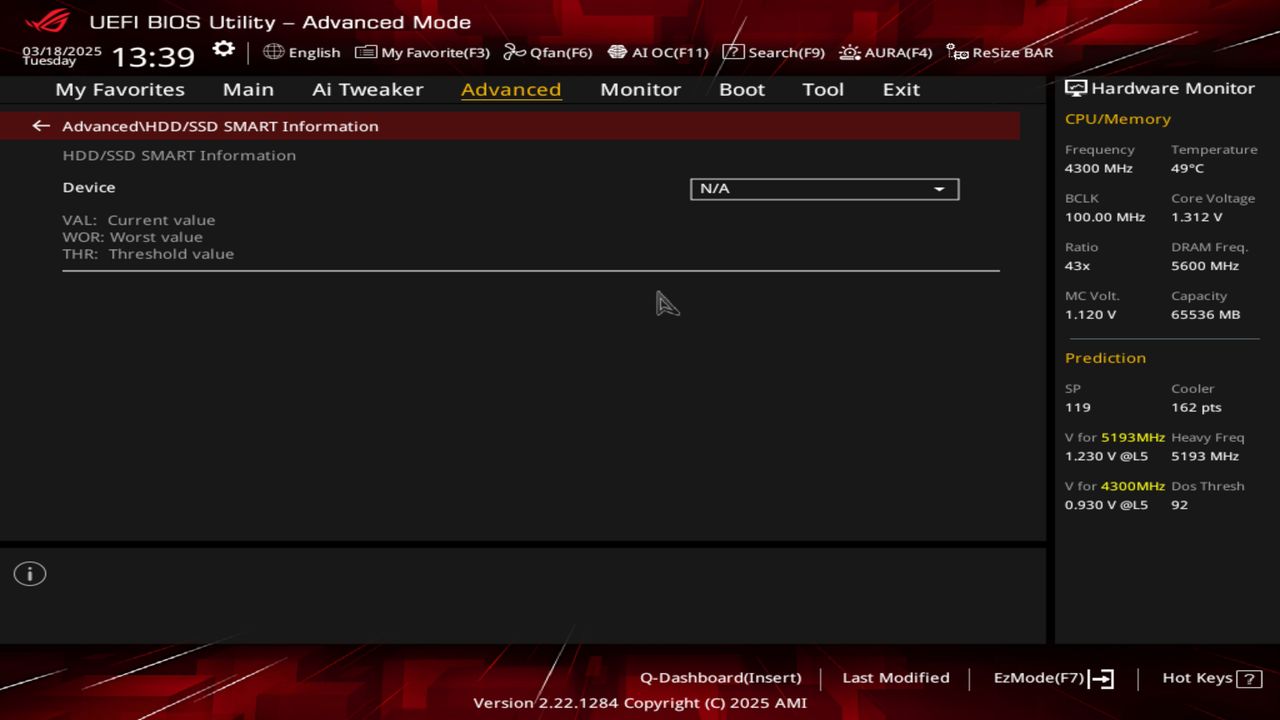The height and width of the screenshot is (720, 1280).
Task: Toggle ReSize BAR option
Action: pyautogui.click(x=1000, y=52)
